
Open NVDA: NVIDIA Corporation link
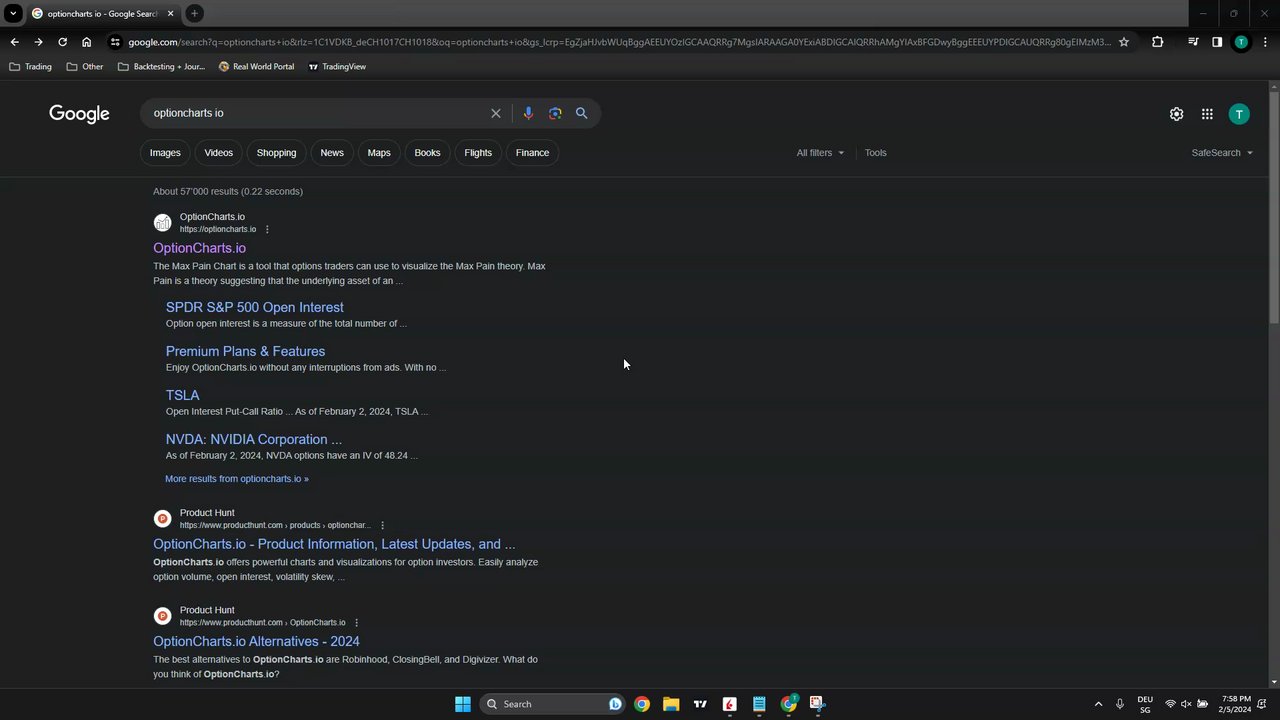click(x=254, y=439)
